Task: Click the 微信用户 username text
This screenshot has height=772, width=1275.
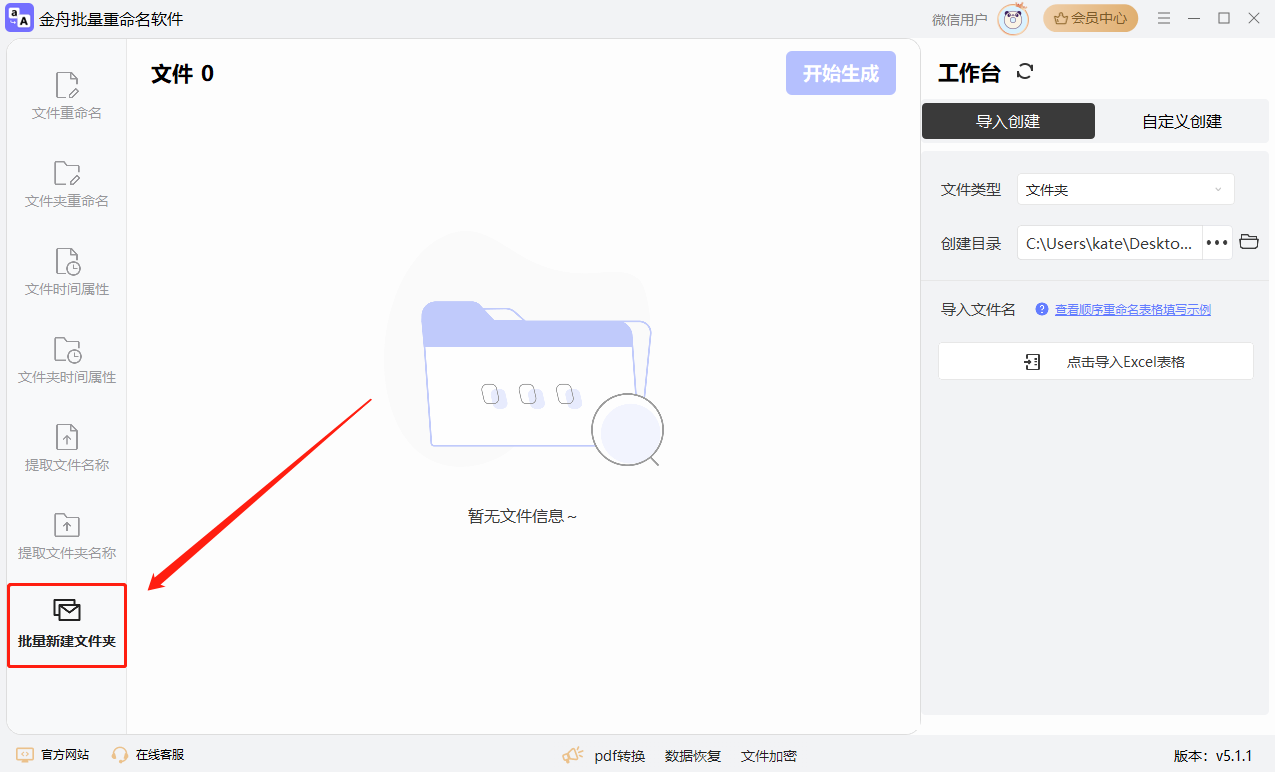Action: tap(959, 19)
